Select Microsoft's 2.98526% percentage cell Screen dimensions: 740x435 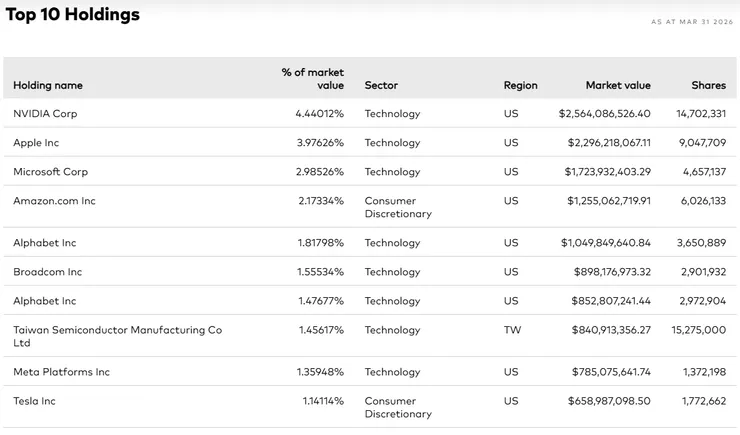tap(320, 172)
